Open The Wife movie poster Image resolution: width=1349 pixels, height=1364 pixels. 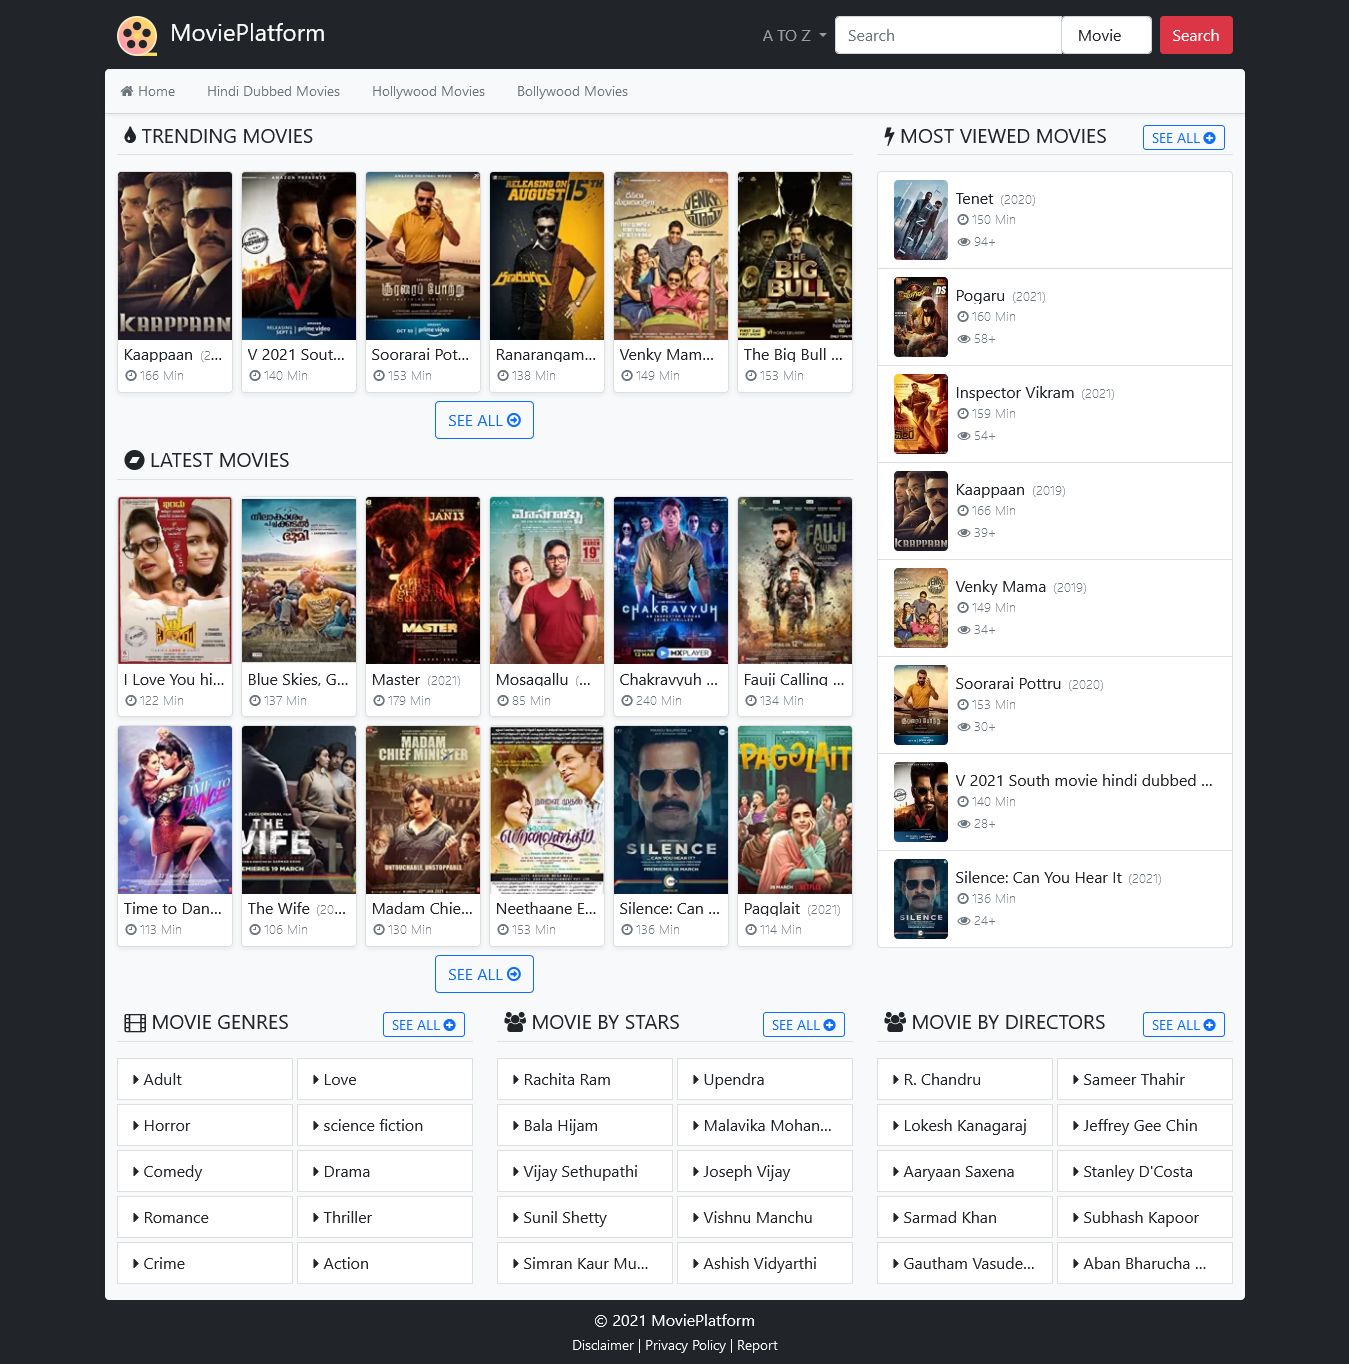coord(299,810)
